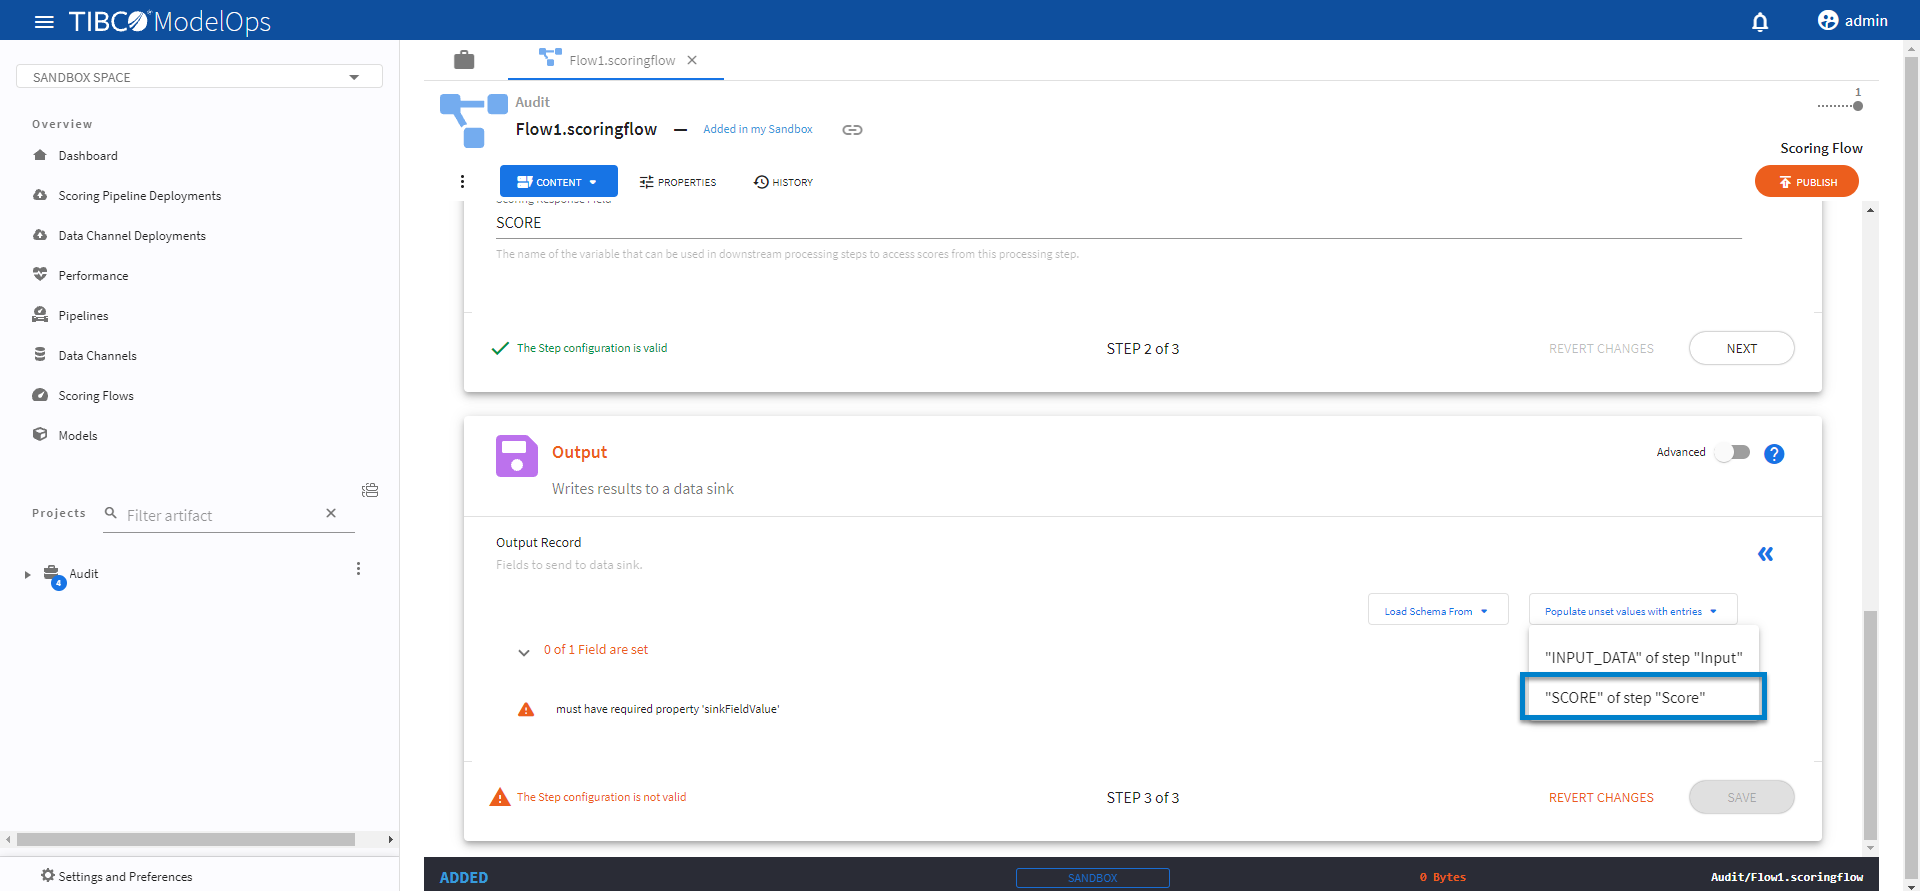Click the Scoring Flows gauge icon
The height and width of the screenshot is (891, 1920).
coord(40,395)
